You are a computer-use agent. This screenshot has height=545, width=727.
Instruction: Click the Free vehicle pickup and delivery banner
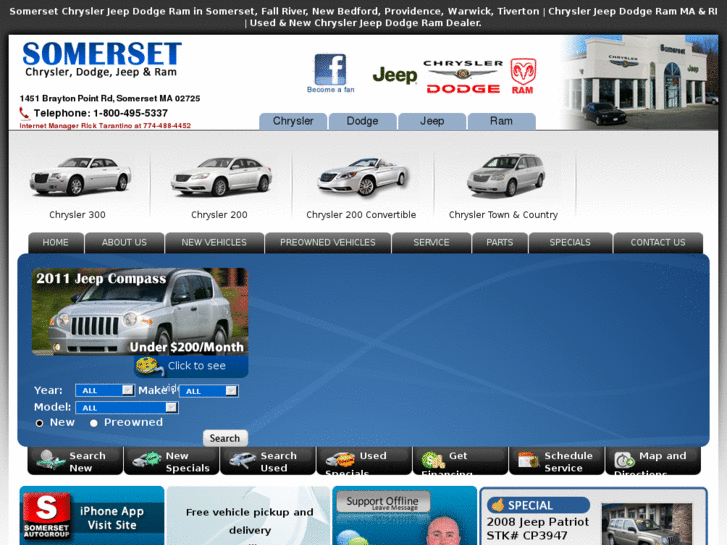249,516
